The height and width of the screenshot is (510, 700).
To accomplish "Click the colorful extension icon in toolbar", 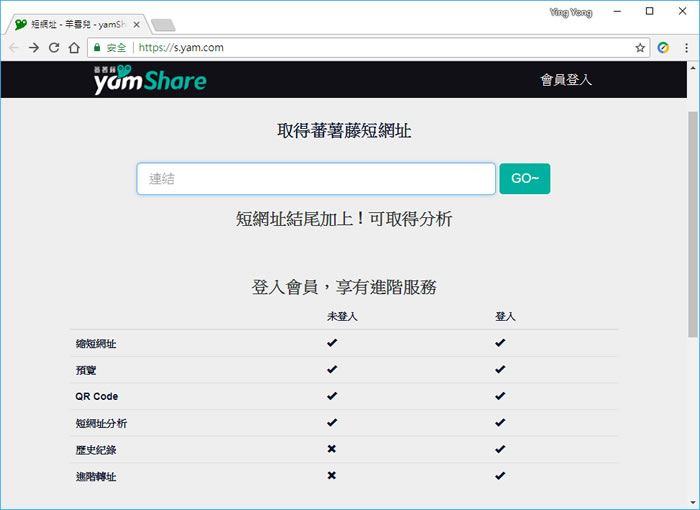I will pos(663,47).
